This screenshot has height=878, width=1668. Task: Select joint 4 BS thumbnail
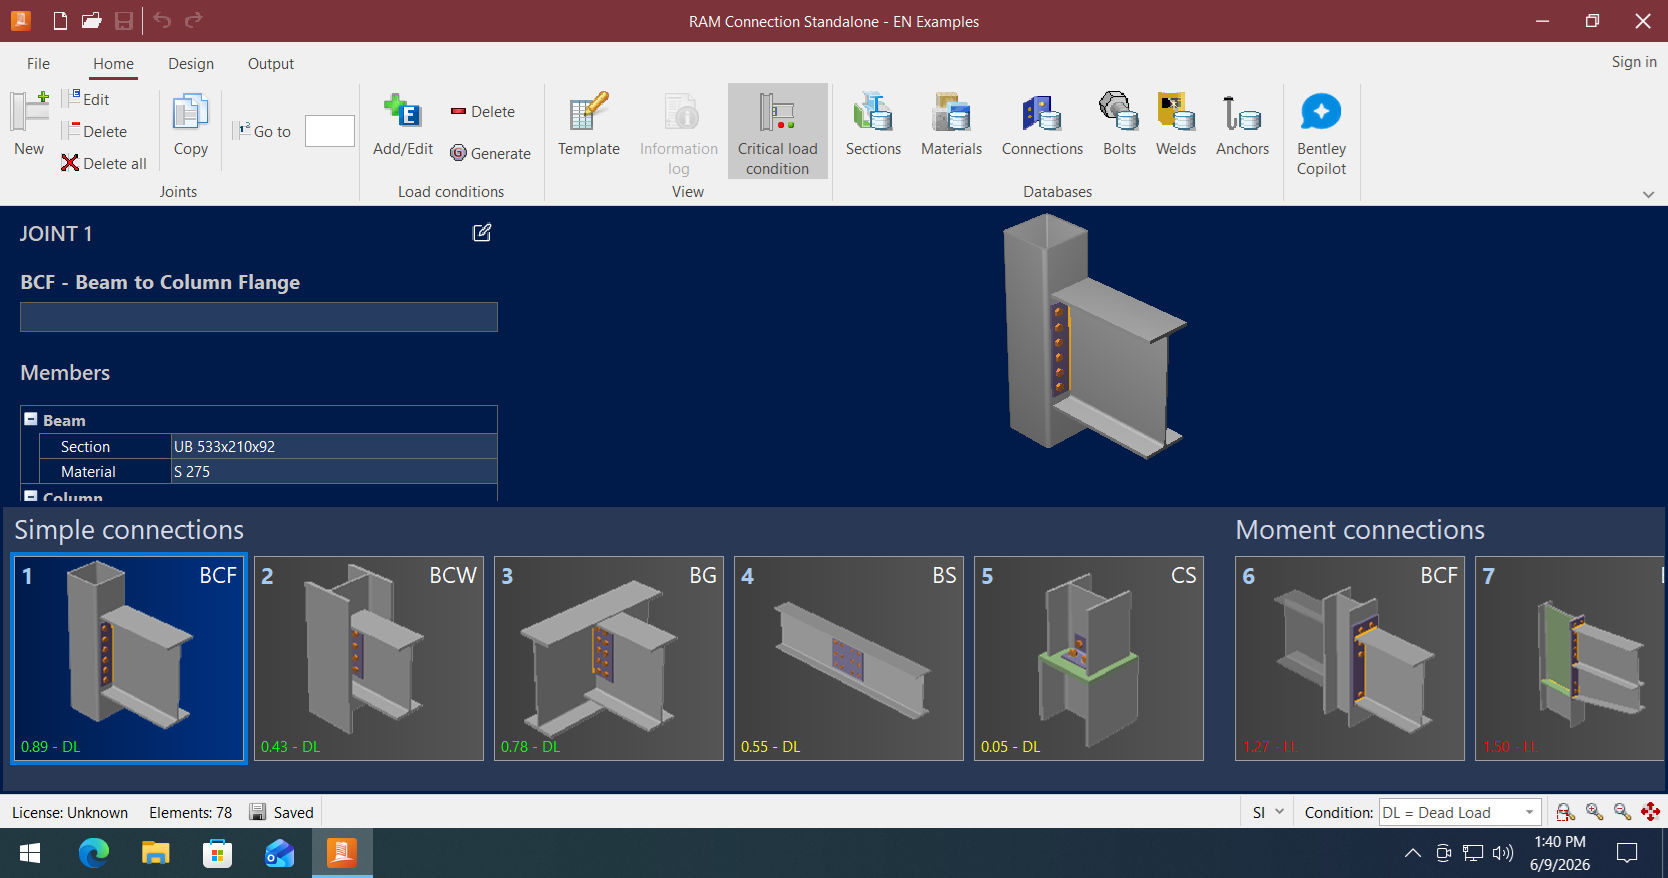click(x=849, y=659)
